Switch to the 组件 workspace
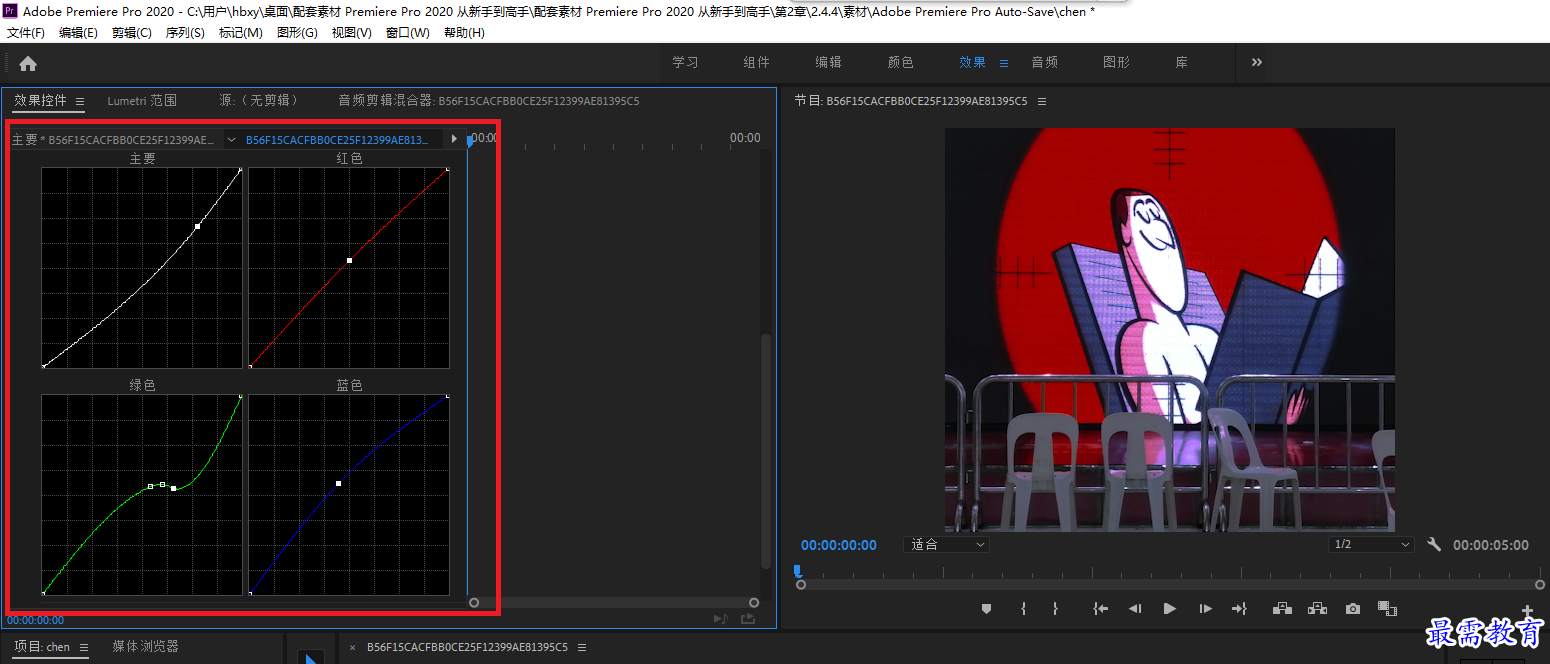This screenshot has width=1550, height=664. [756, 62]
